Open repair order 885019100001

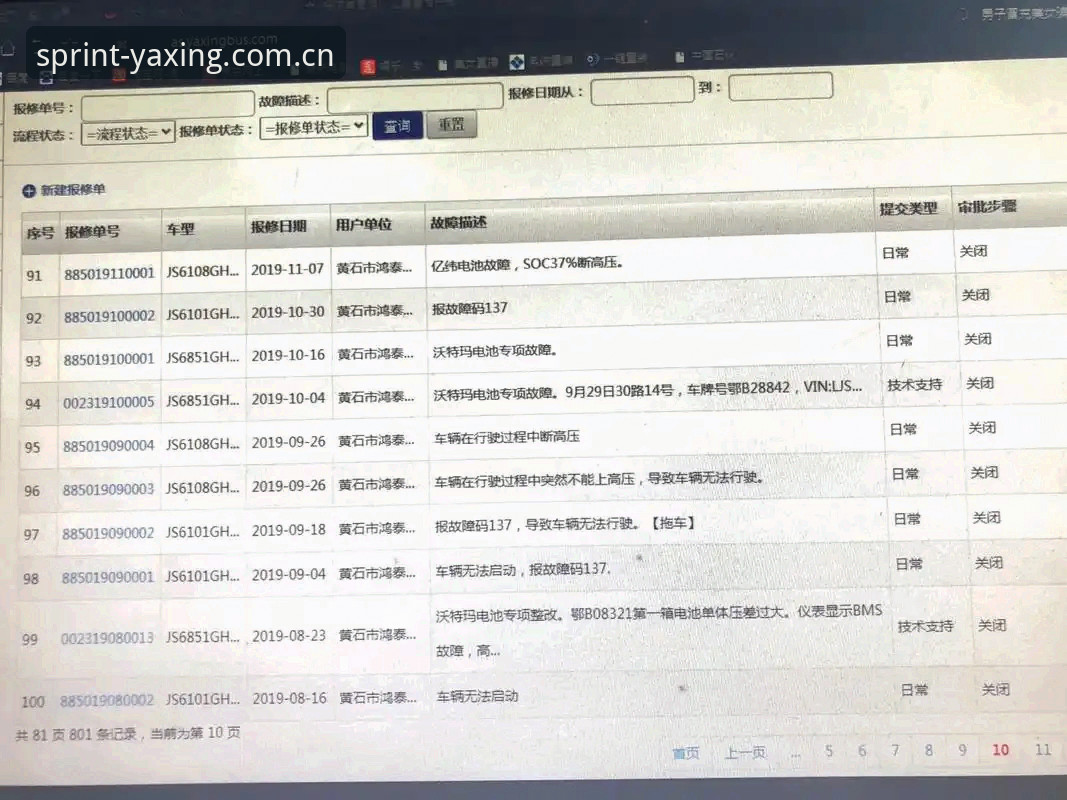(x=109, y=359)
